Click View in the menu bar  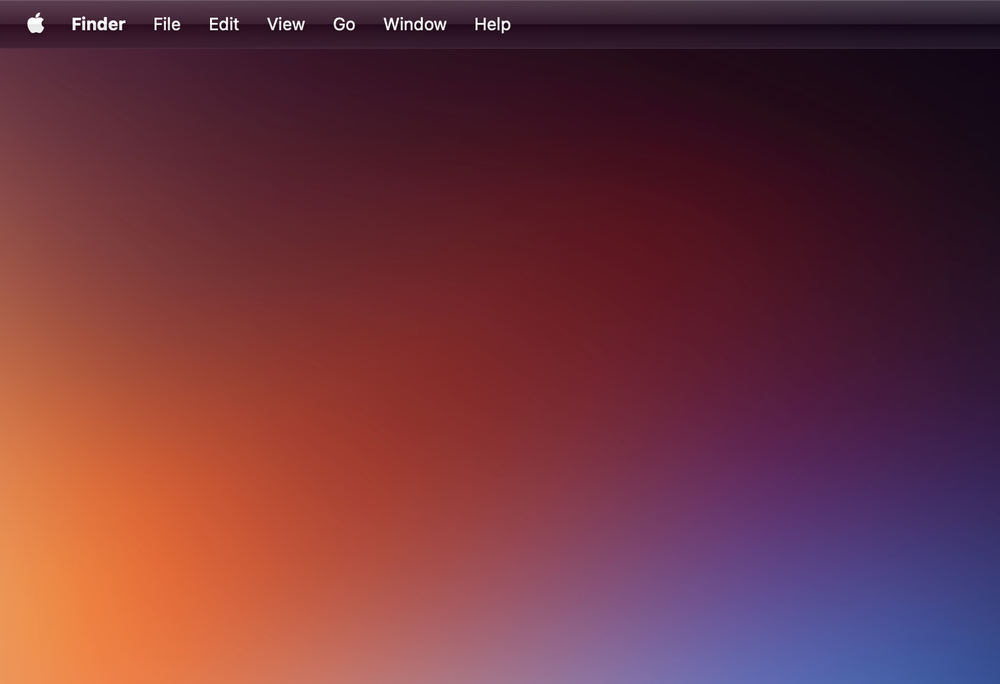pyautogui.click(x=286, y=24)
